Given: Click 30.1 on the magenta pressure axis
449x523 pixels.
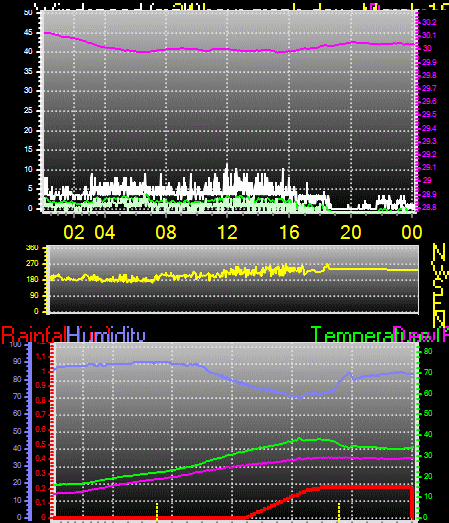Looking at the screenshot, I should [429, 35].
